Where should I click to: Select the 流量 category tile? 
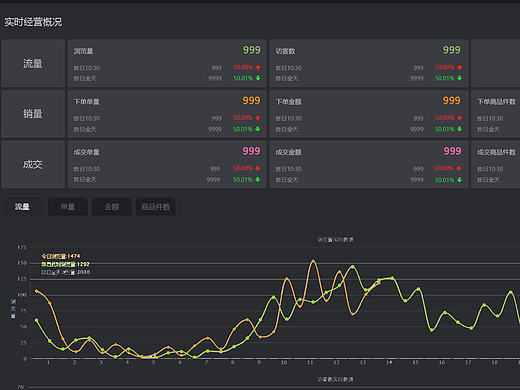(x=33, y=63)
